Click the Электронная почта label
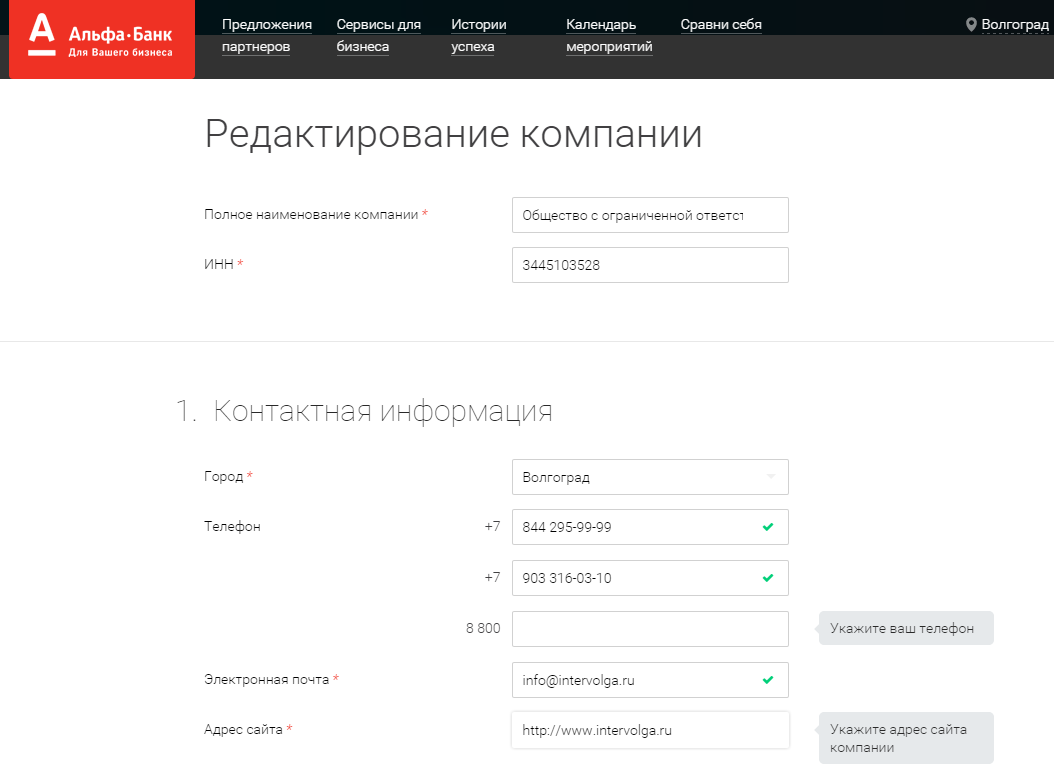The image size is (1054, 769). click(x=267, y=680)
